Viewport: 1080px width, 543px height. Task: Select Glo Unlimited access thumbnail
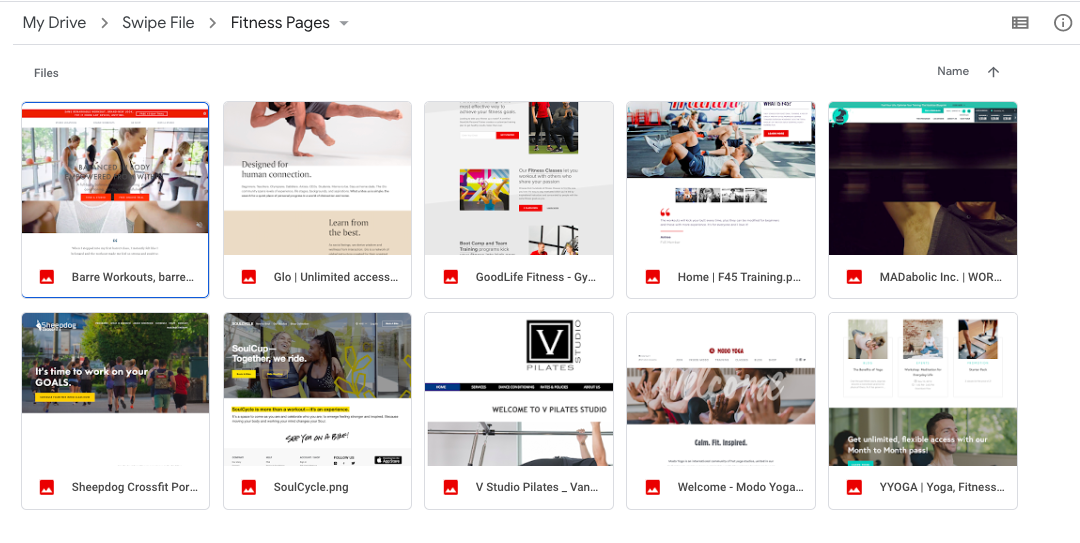point(318,178)
